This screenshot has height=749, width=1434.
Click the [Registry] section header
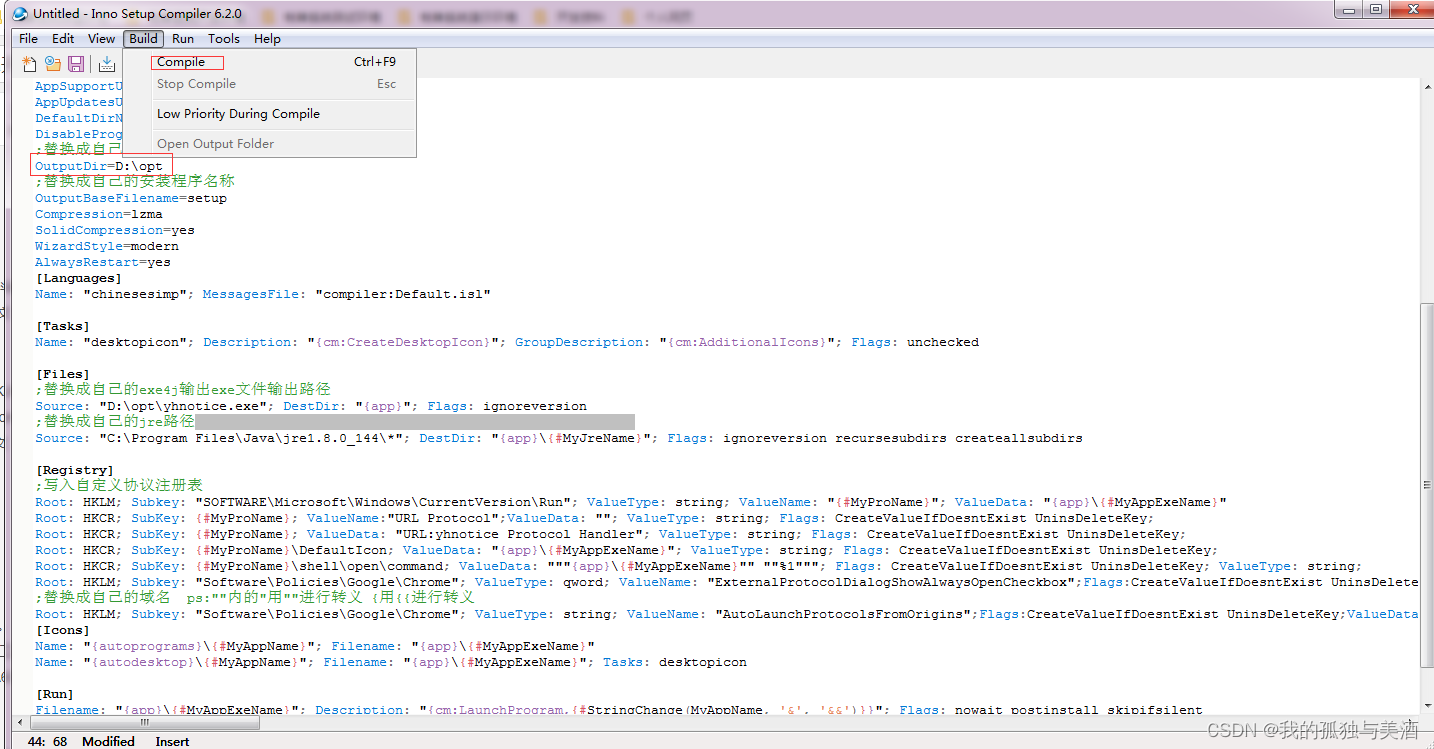point(75,470)
